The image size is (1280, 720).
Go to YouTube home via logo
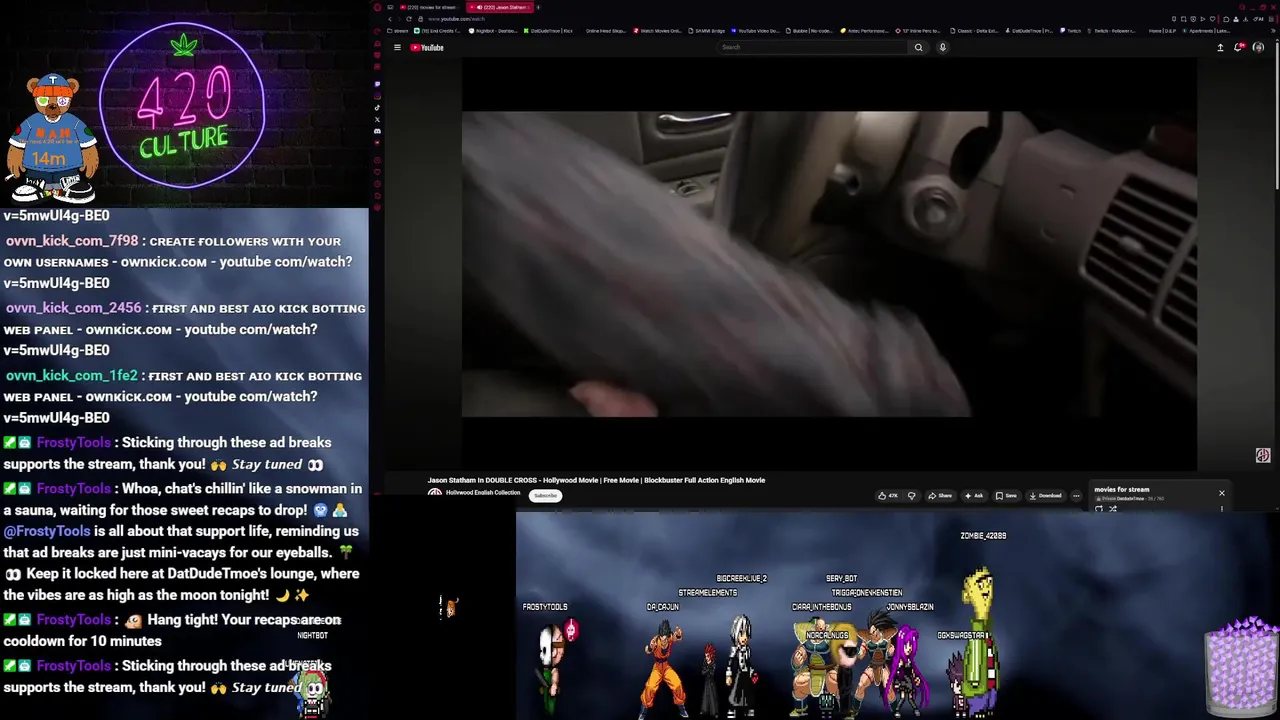click(427, 47)
